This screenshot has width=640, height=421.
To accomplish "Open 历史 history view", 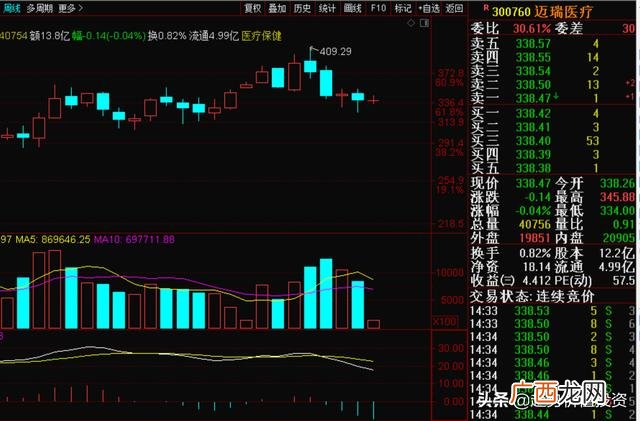I will click(302, 8).
